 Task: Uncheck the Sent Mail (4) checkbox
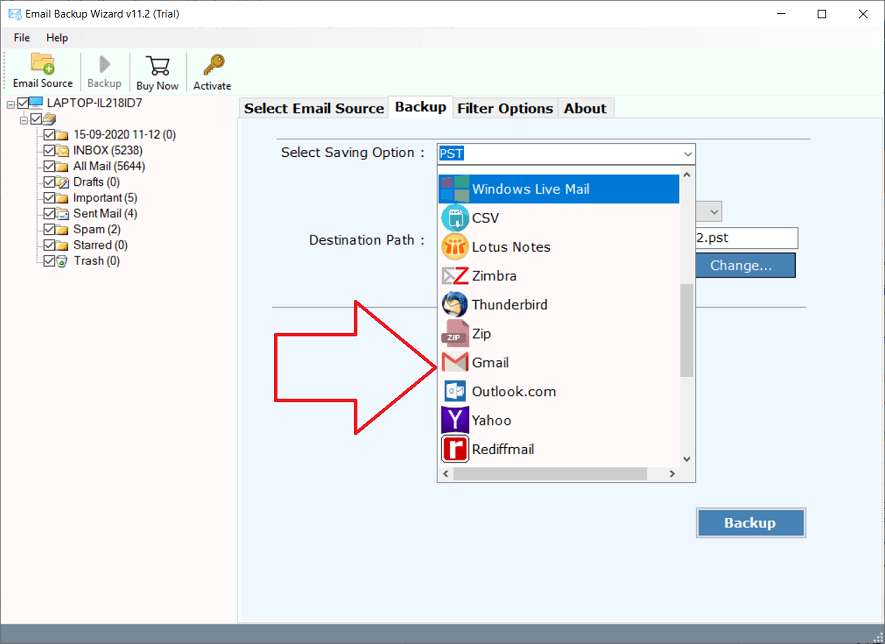click(49, 213)
